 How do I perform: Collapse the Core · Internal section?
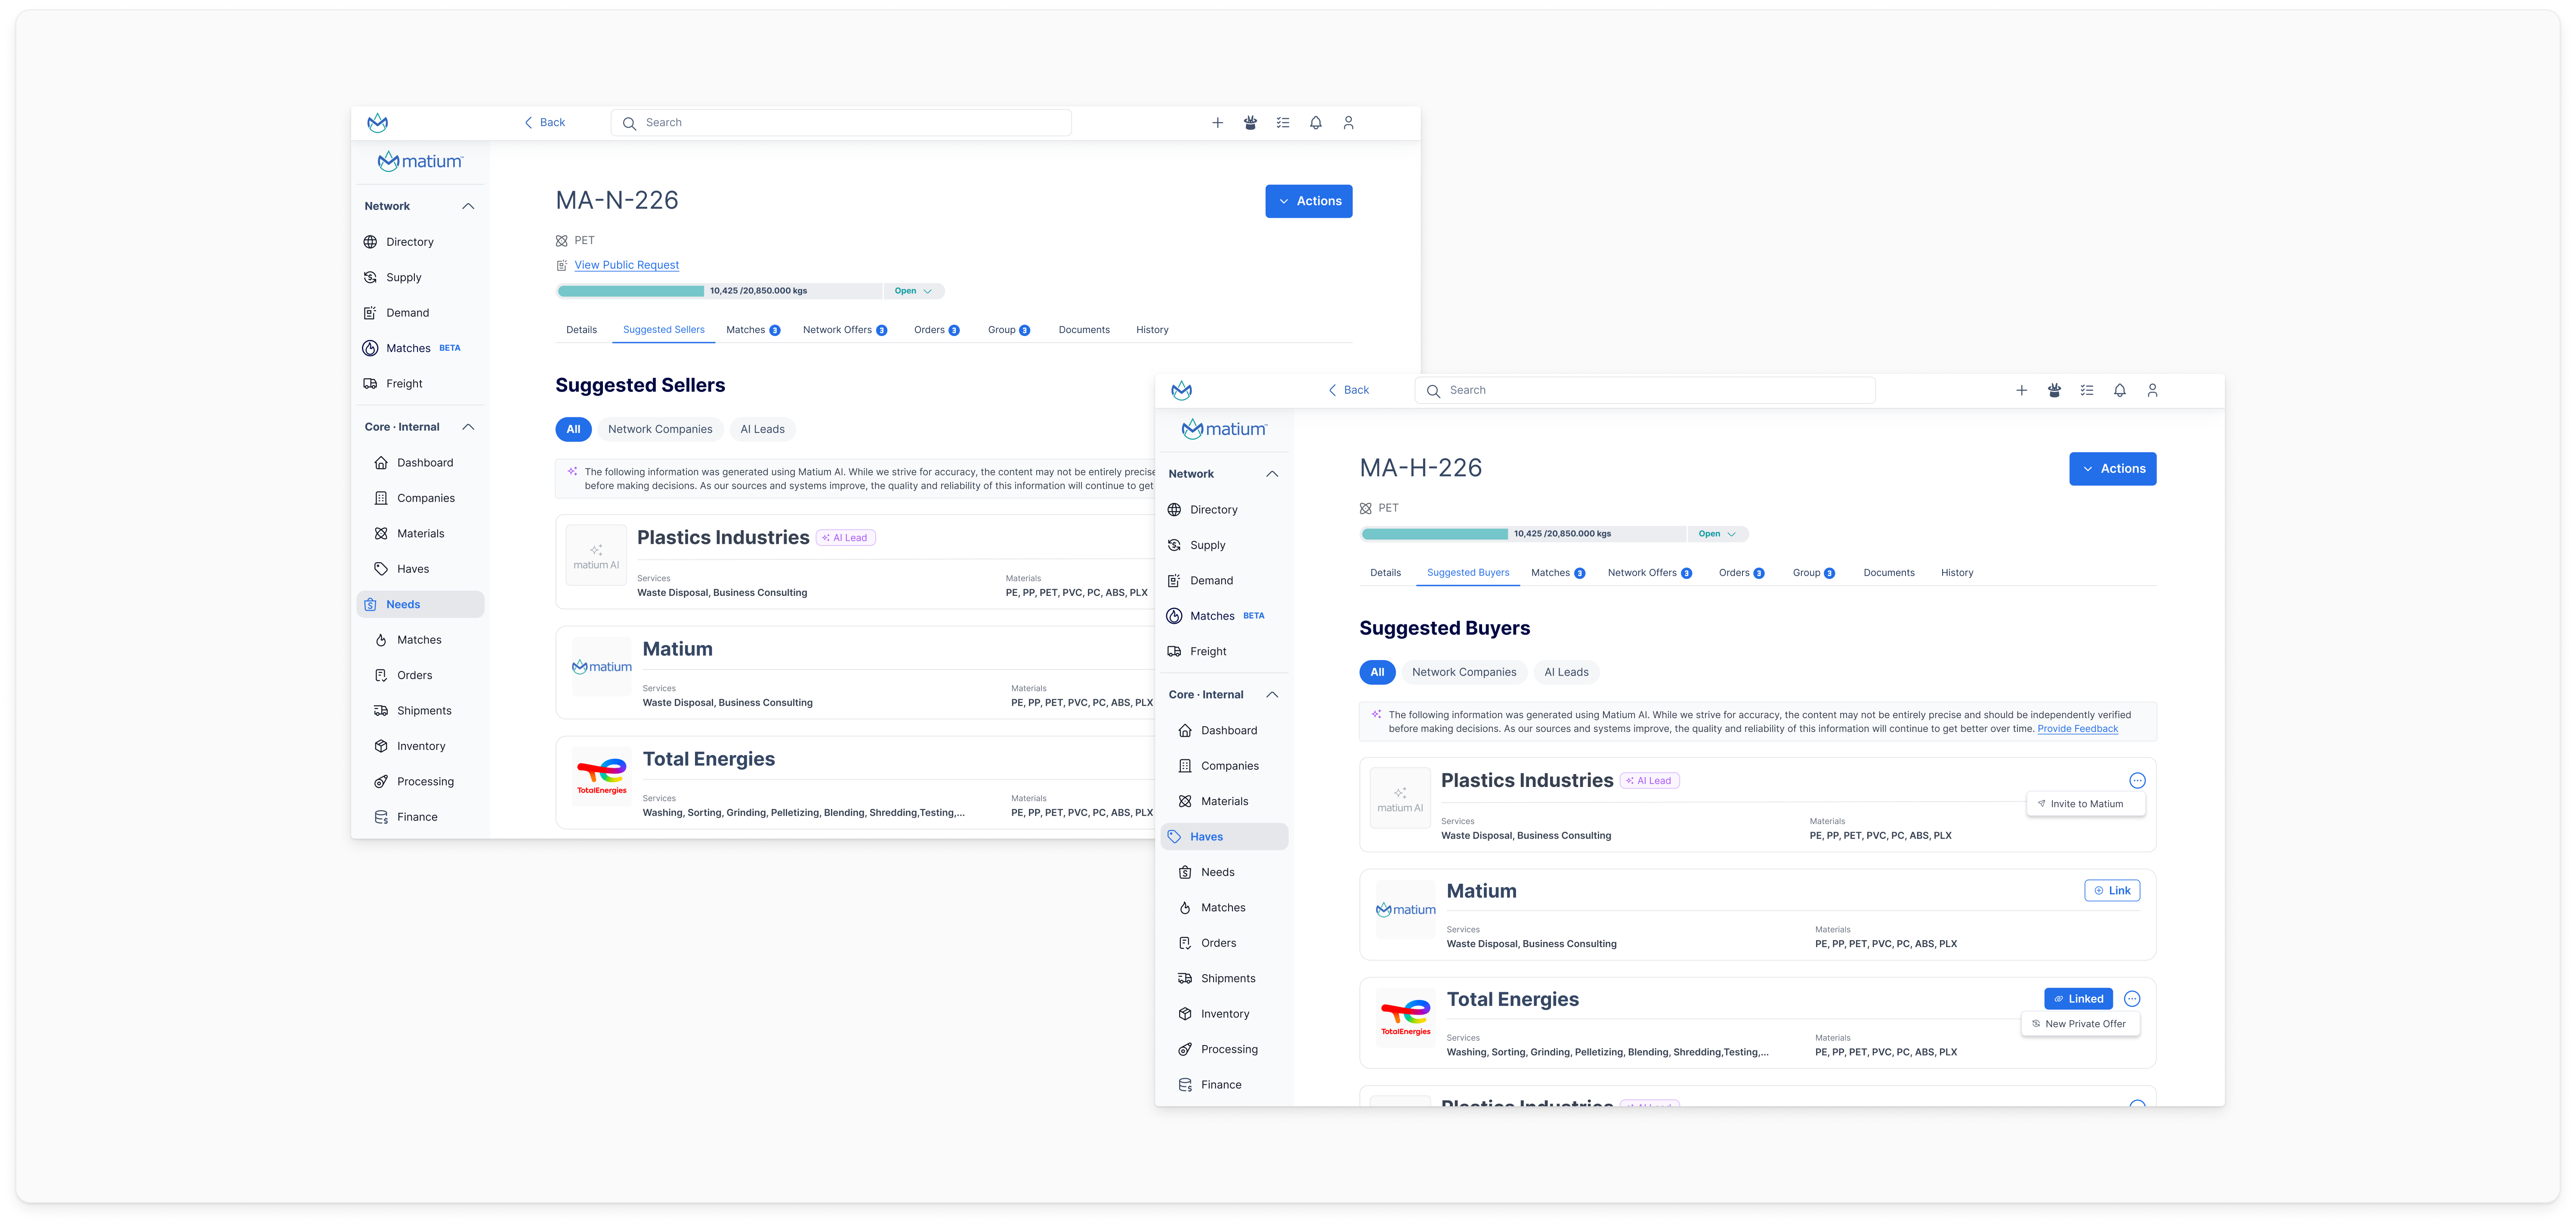tap(1274, 694)
